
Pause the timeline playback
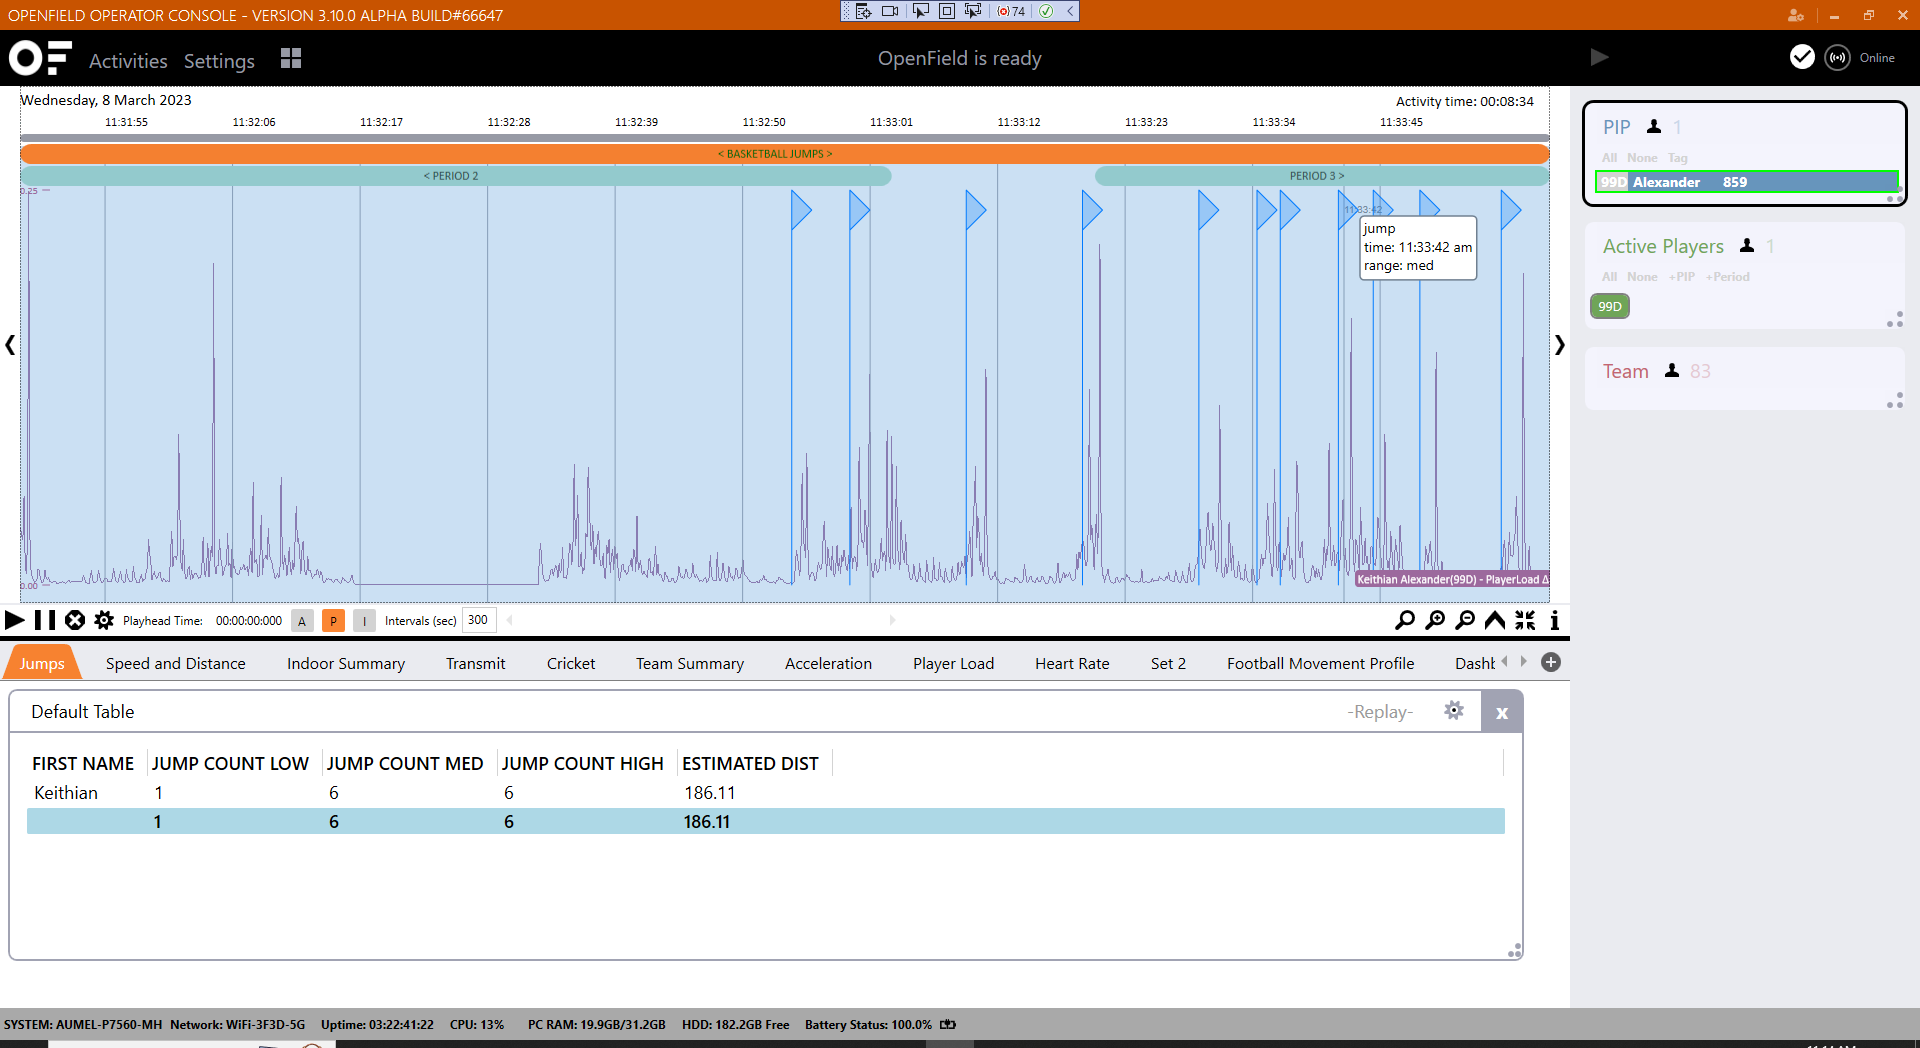coord(45,620)
